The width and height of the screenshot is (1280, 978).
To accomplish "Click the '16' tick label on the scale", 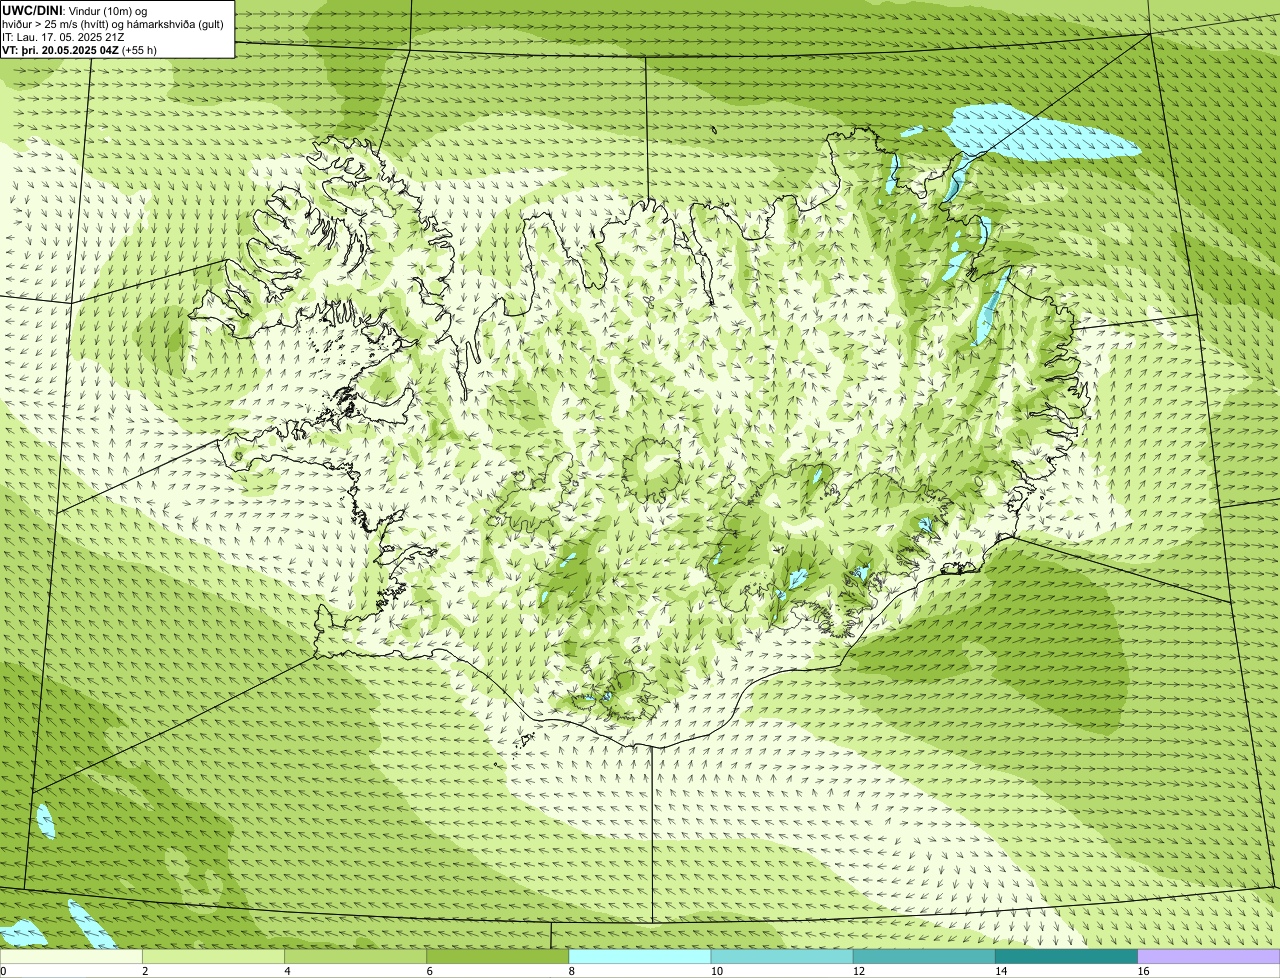I will (1143, 971).
